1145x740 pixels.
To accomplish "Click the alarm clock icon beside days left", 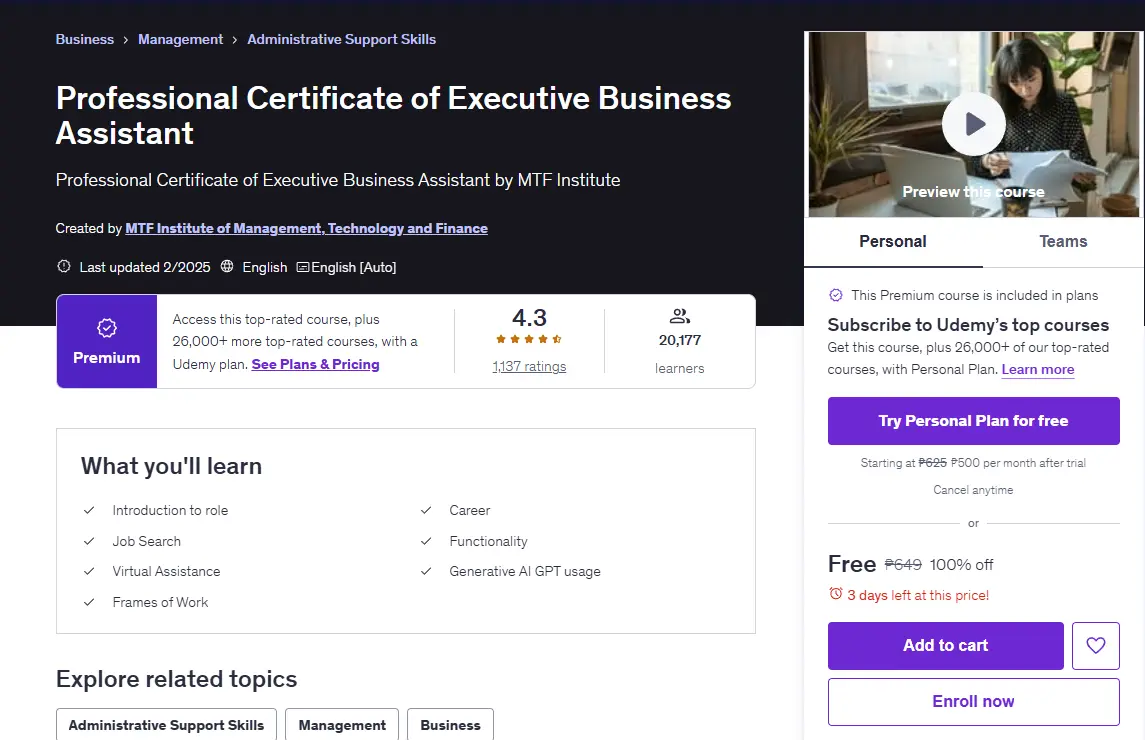I will tap(835, 594).
